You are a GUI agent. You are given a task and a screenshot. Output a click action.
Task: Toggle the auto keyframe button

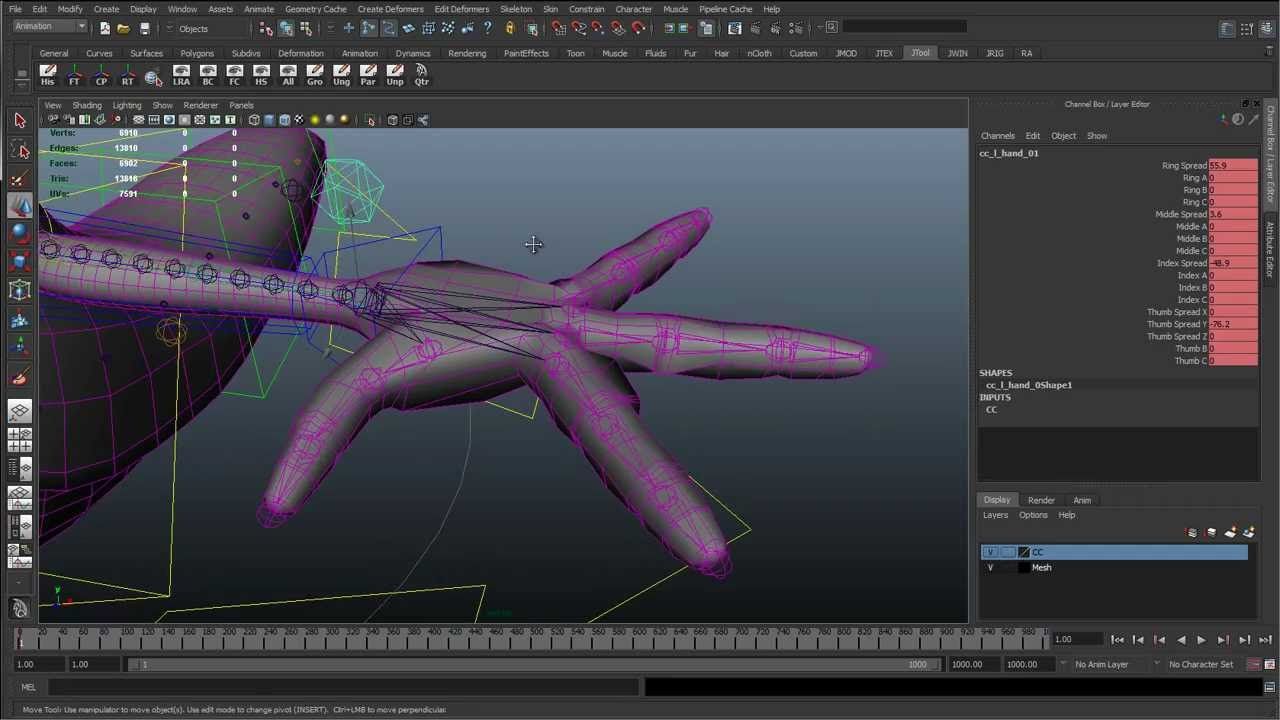point(1254,664)
